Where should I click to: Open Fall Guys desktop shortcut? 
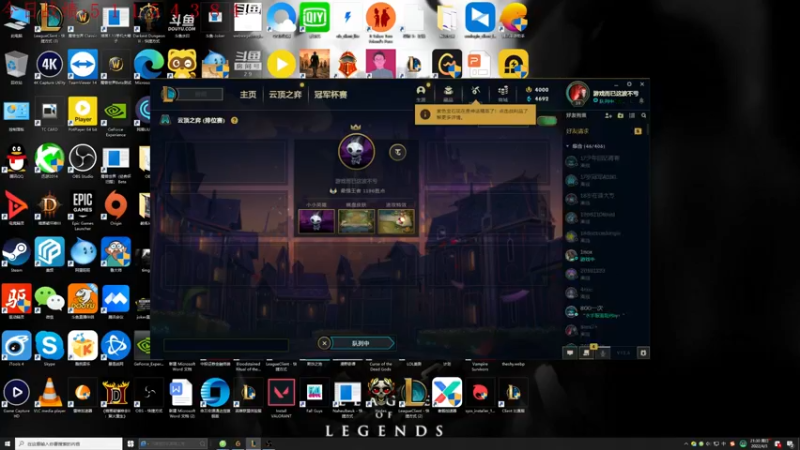314,395
